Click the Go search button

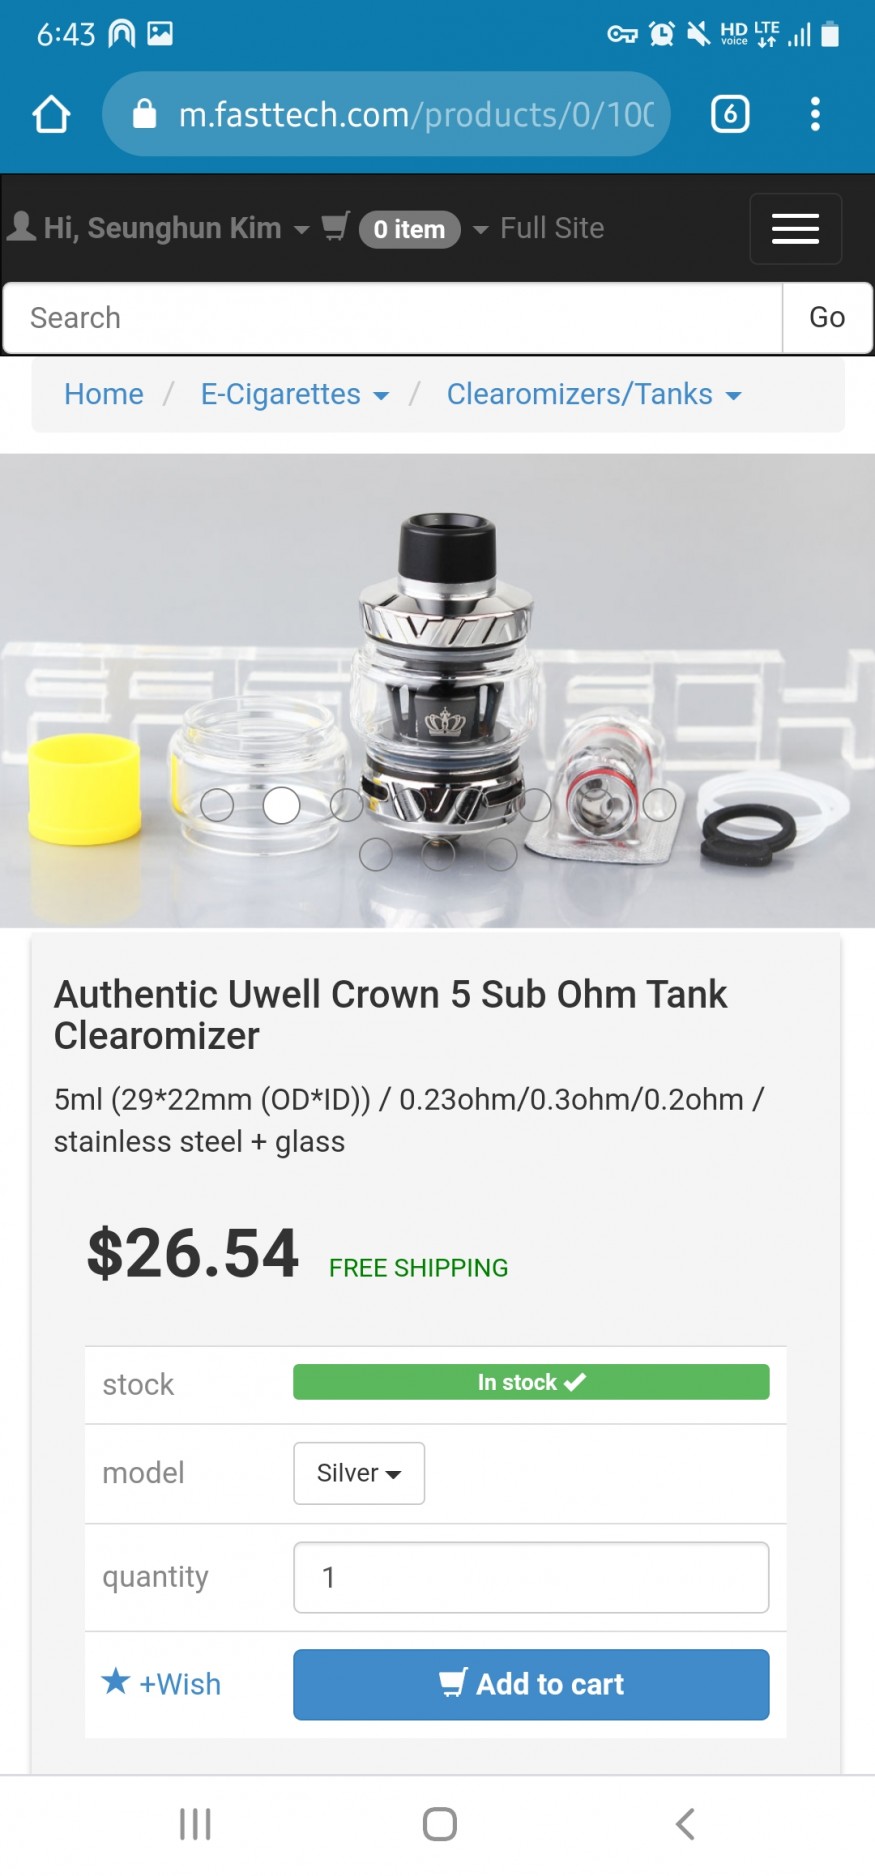(x=827, y=318)
